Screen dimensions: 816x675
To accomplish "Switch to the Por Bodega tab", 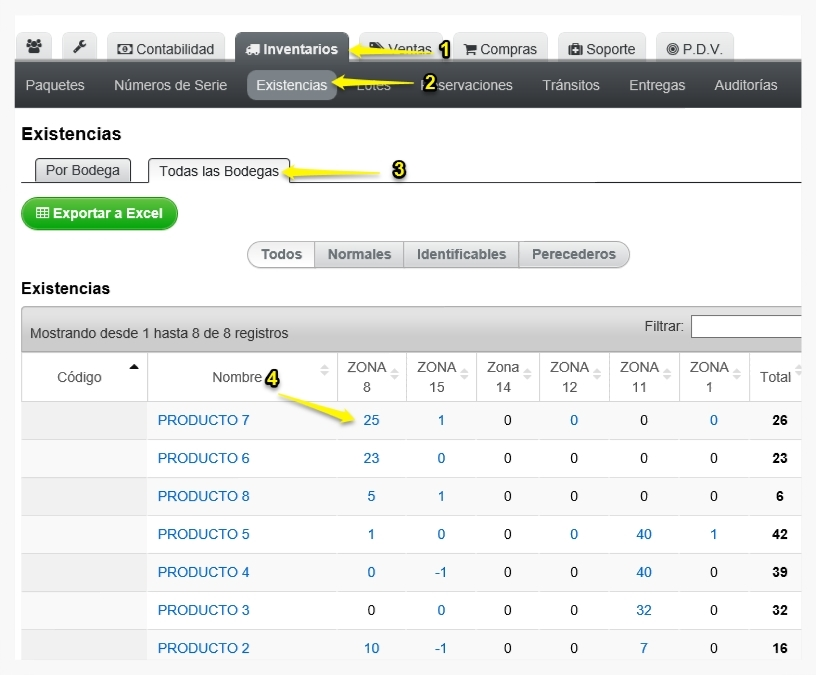I will pyautogui.click(x=83, y=170).
